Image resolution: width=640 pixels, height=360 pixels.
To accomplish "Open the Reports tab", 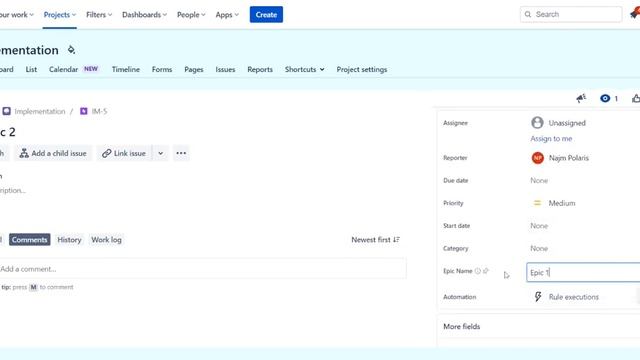I will (x=260, y=69).
